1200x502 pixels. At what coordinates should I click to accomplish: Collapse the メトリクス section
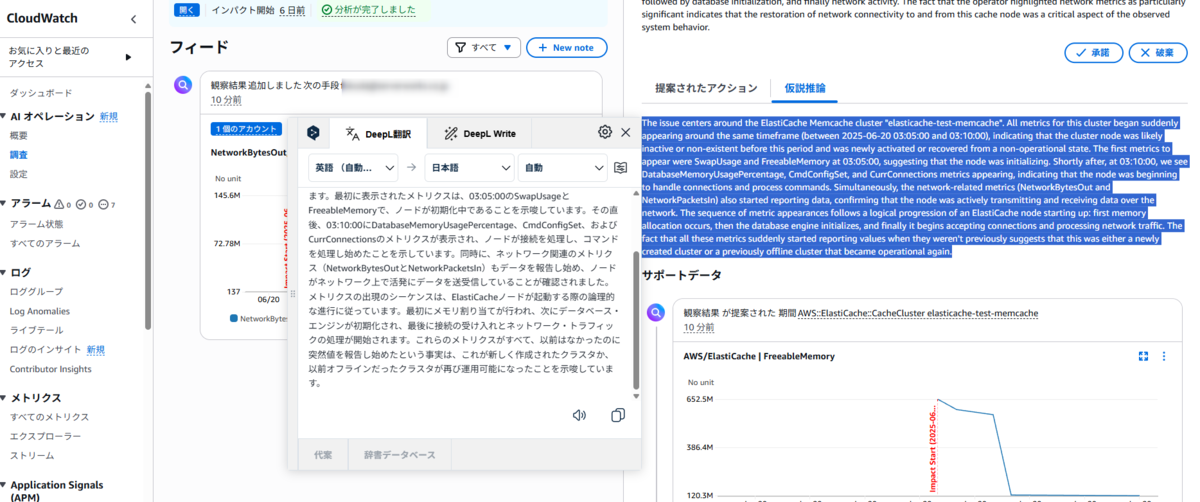click(x=3, y=398)
